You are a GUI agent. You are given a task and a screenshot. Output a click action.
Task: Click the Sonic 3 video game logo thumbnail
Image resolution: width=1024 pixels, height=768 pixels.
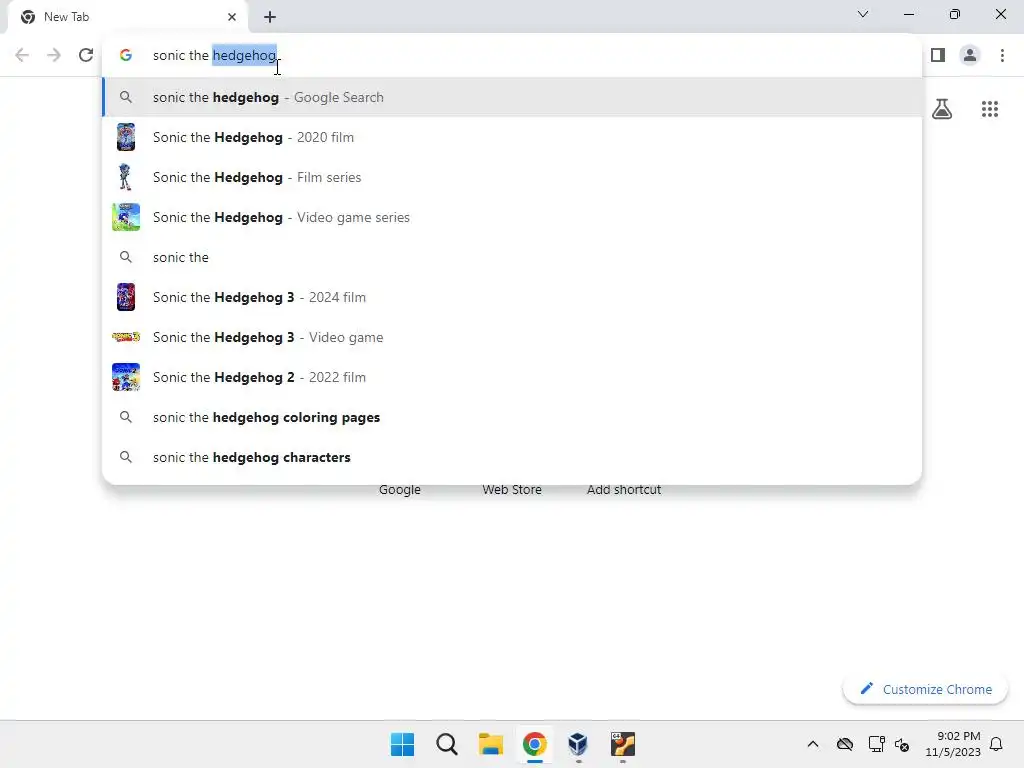[x=126, y=337]
